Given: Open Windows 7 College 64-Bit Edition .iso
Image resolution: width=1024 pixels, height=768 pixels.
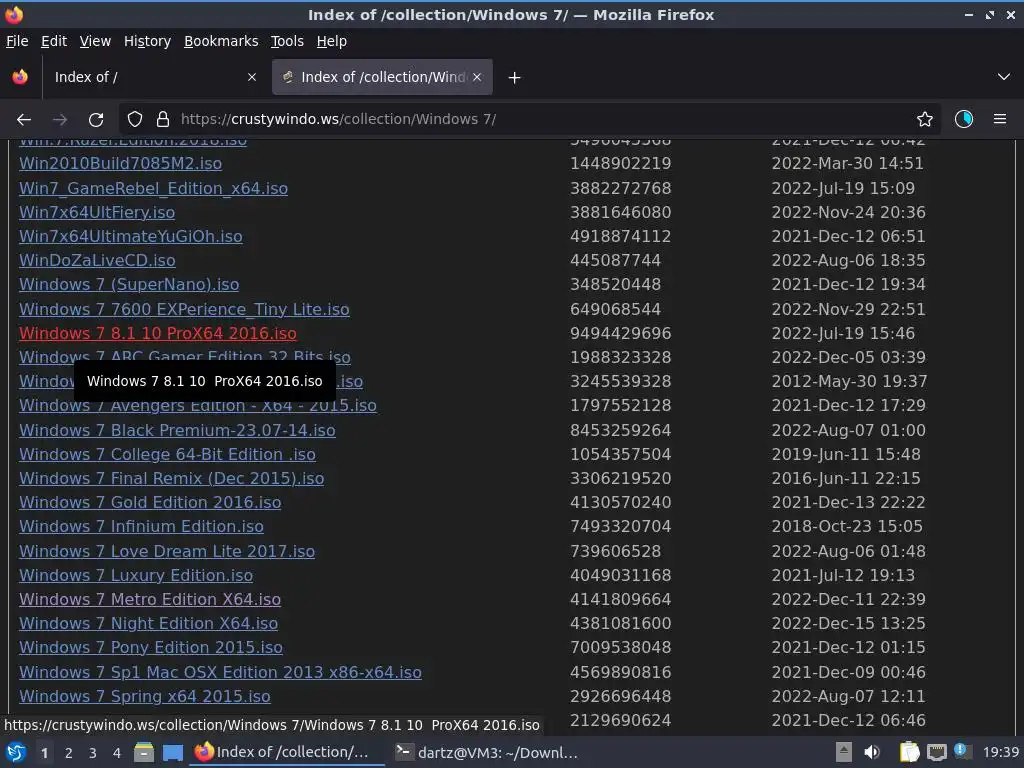Looking at the screenshot, I should (167, 455).
